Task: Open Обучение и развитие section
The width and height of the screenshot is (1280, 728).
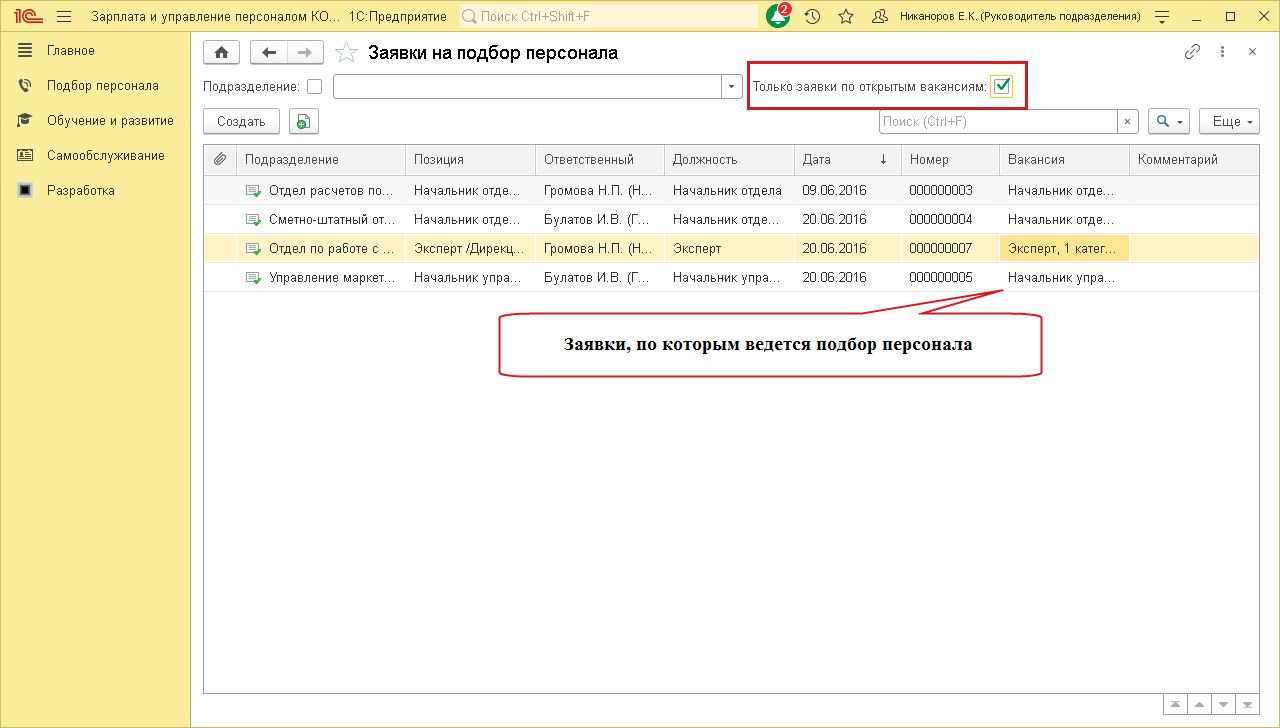Action: click(x=110, y=121)
